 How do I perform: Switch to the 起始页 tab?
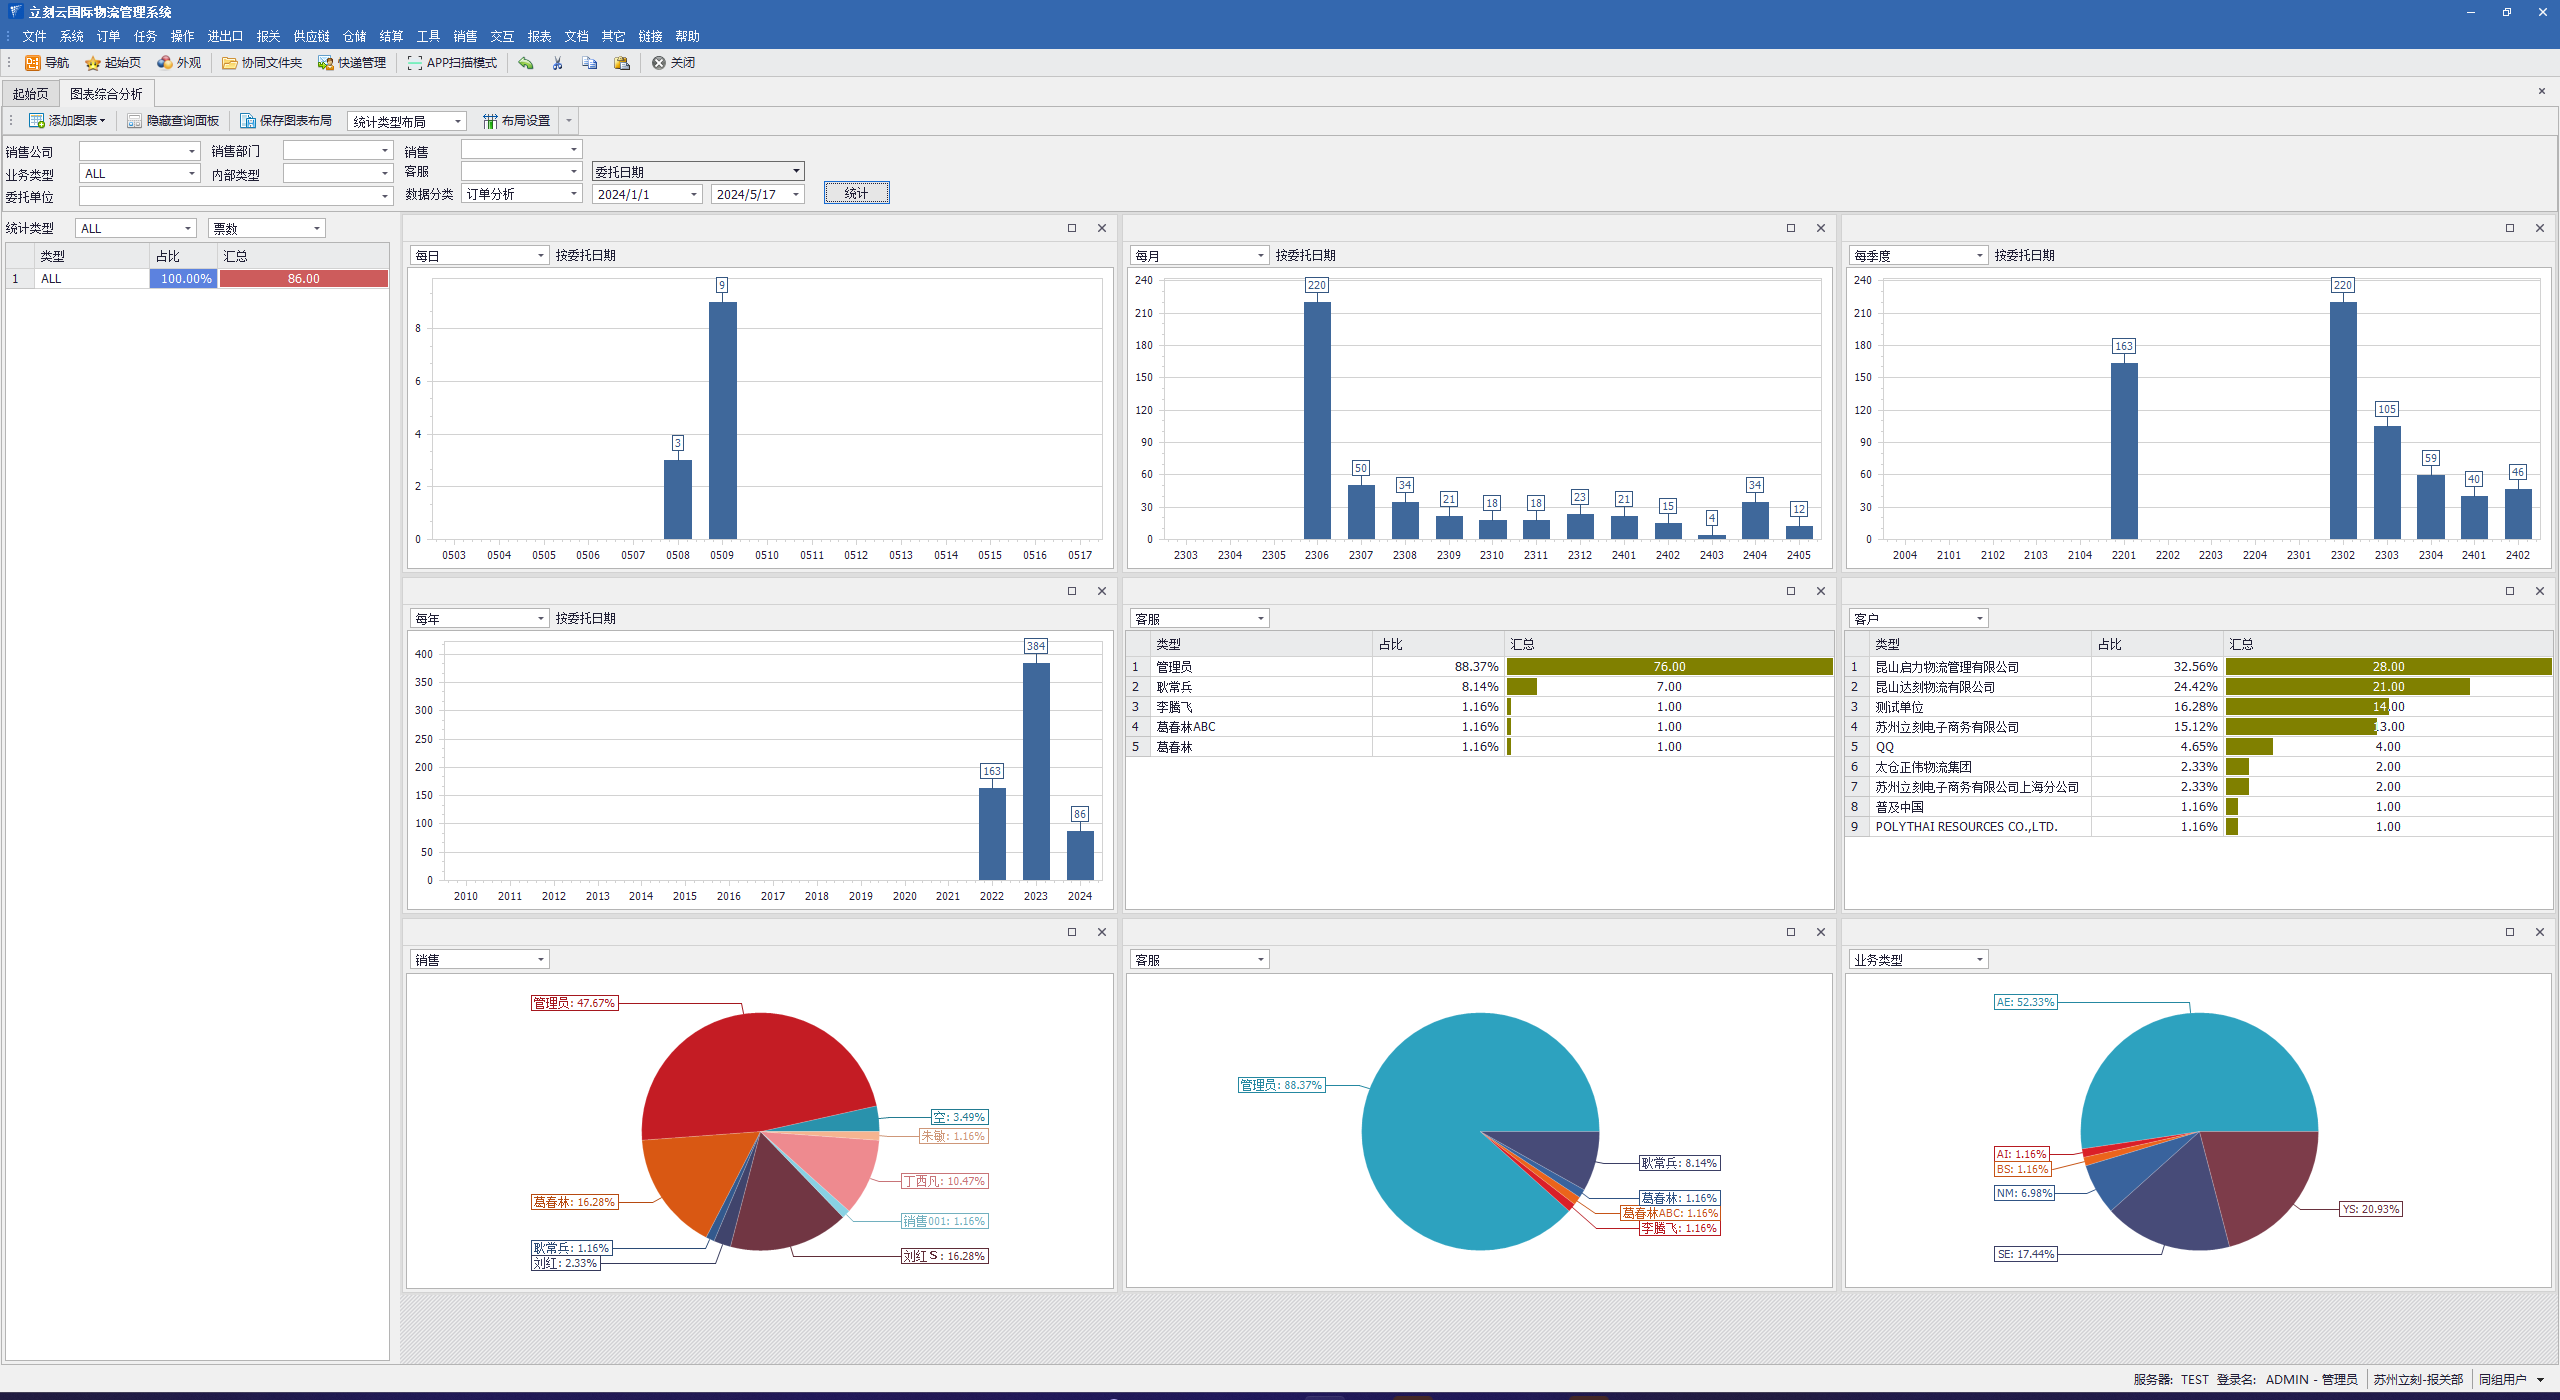pos(30,94)
